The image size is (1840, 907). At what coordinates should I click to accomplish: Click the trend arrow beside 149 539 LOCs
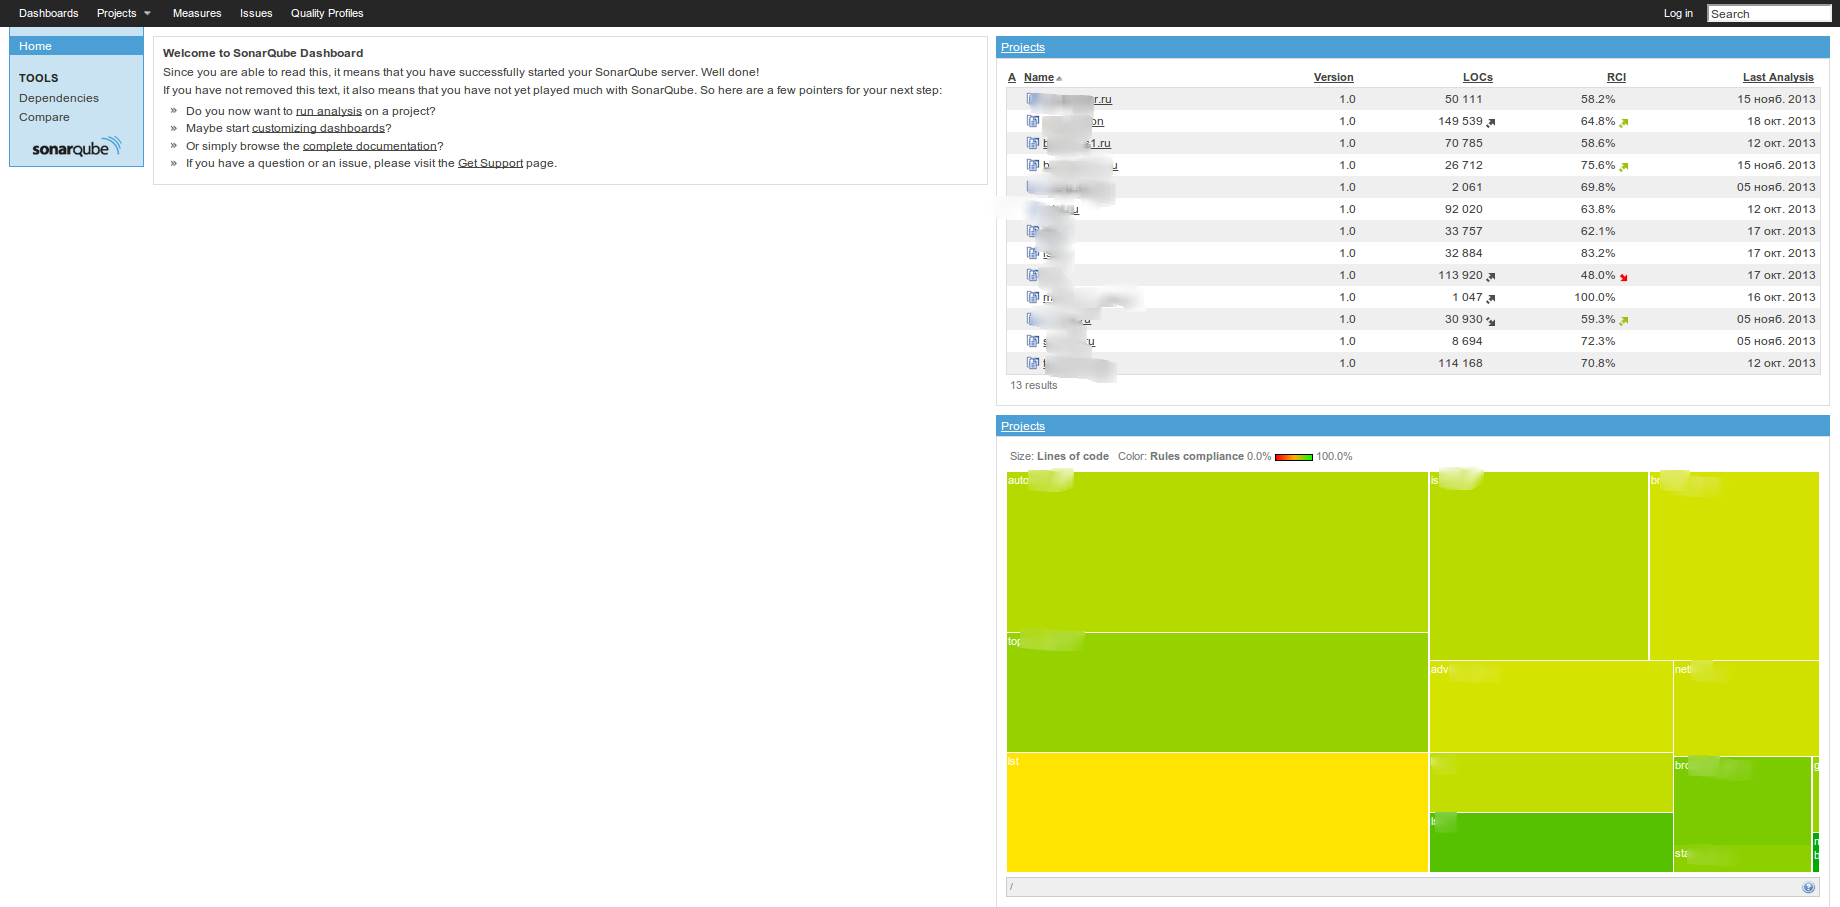(x=1491, y=122)
